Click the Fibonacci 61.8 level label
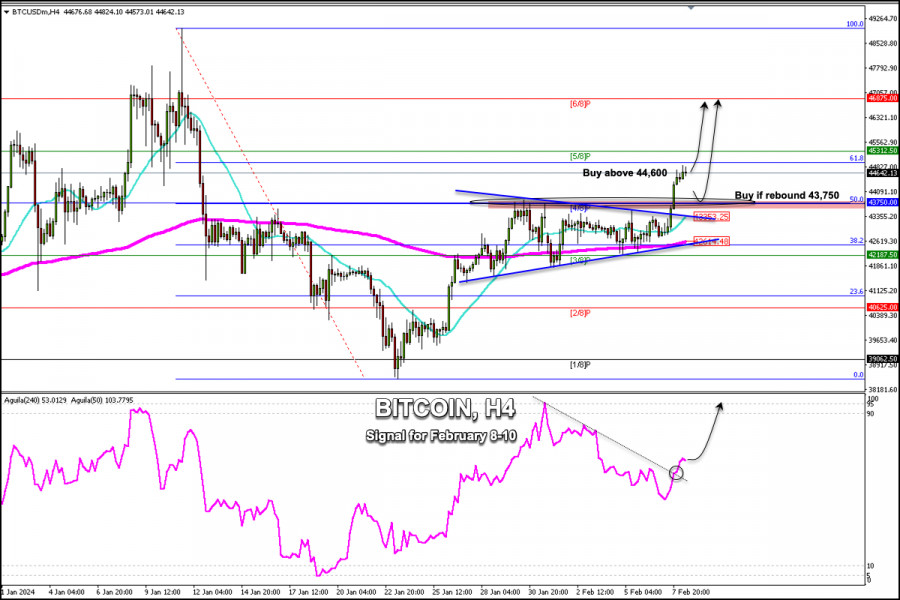The image size is (900, 600). coord(856,158)
